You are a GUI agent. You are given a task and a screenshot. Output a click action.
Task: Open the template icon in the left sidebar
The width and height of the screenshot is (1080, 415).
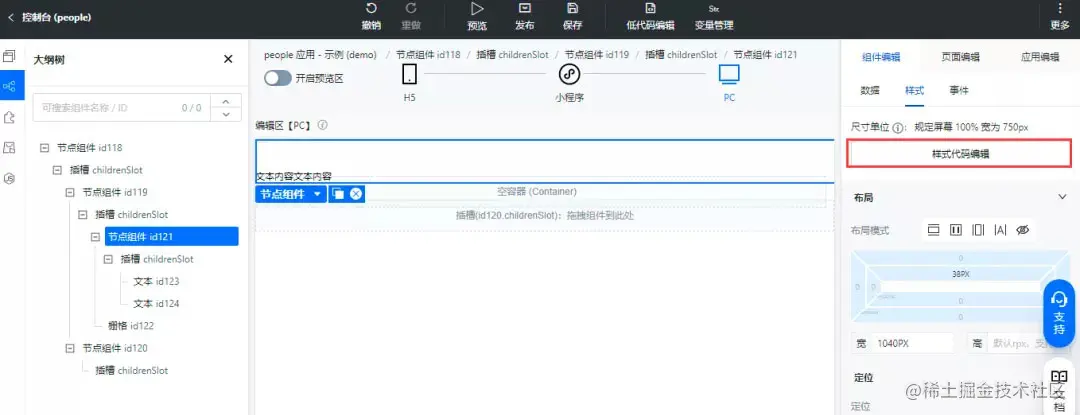tap(10, 147)
